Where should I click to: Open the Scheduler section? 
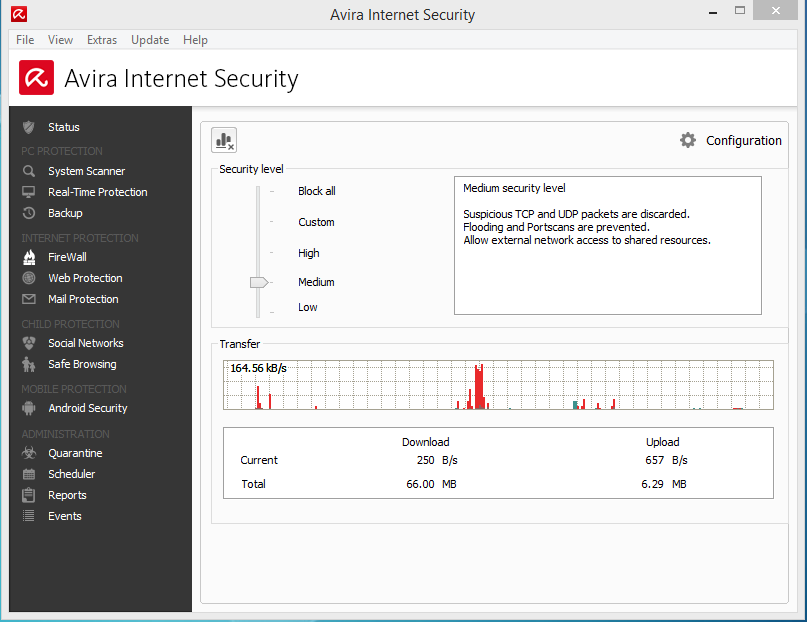(x=71, y=474)
